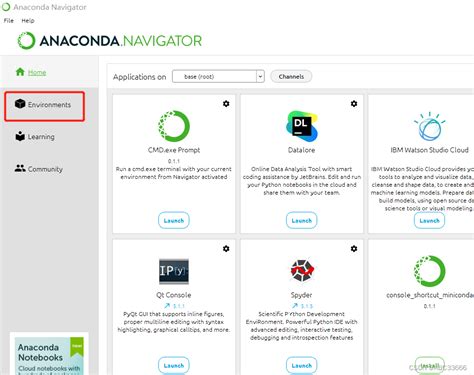This screenshot has height=375, width=474.
Task: Select the base (root) combo box field
Action: (x=218, y=77)
